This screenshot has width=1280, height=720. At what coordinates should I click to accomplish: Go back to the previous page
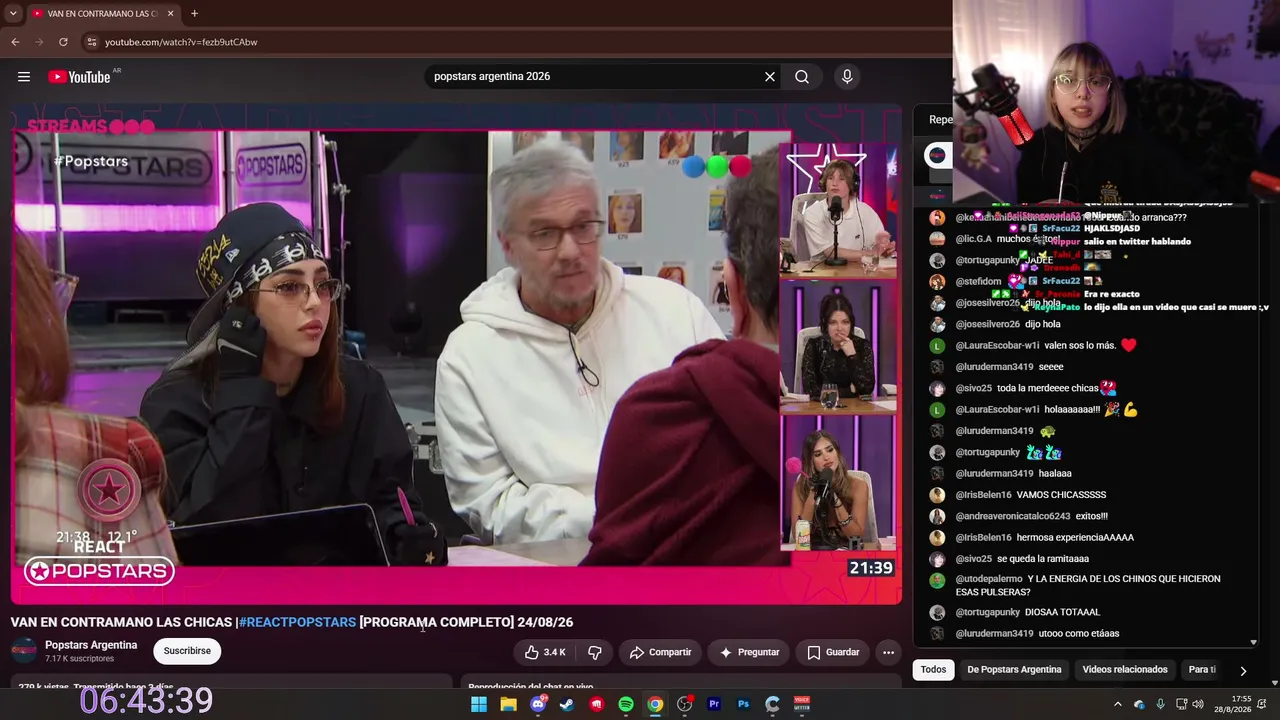coord(15,42)
